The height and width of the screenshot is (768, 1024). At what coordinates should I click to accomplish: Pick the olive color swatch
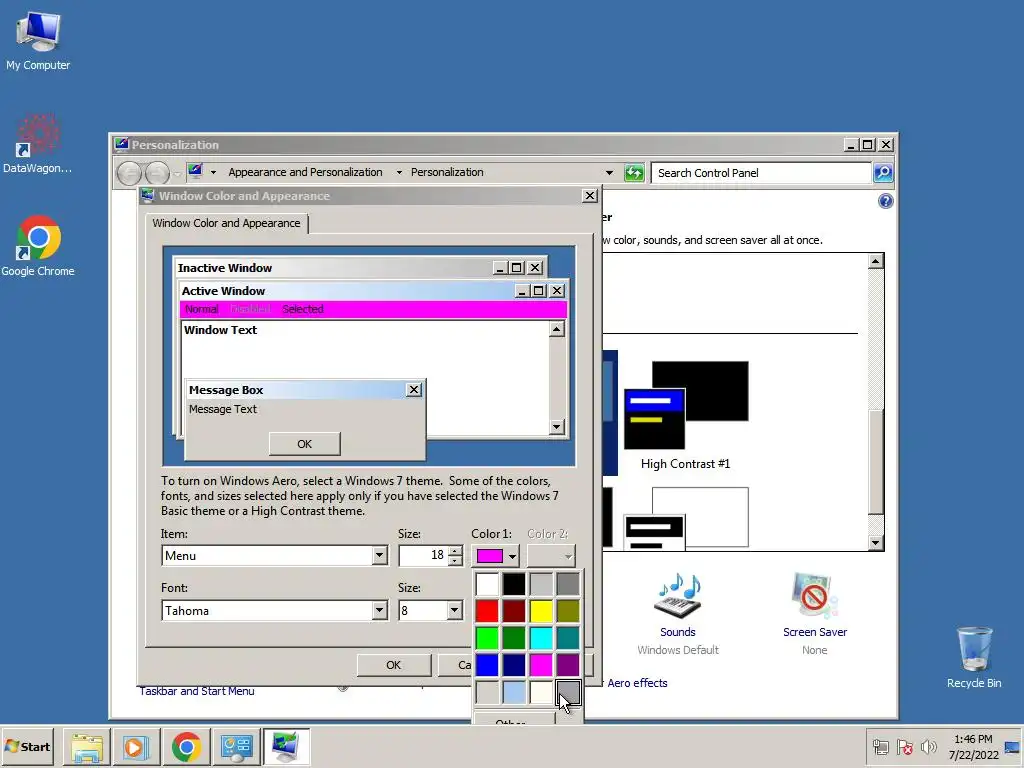point(568,611)
